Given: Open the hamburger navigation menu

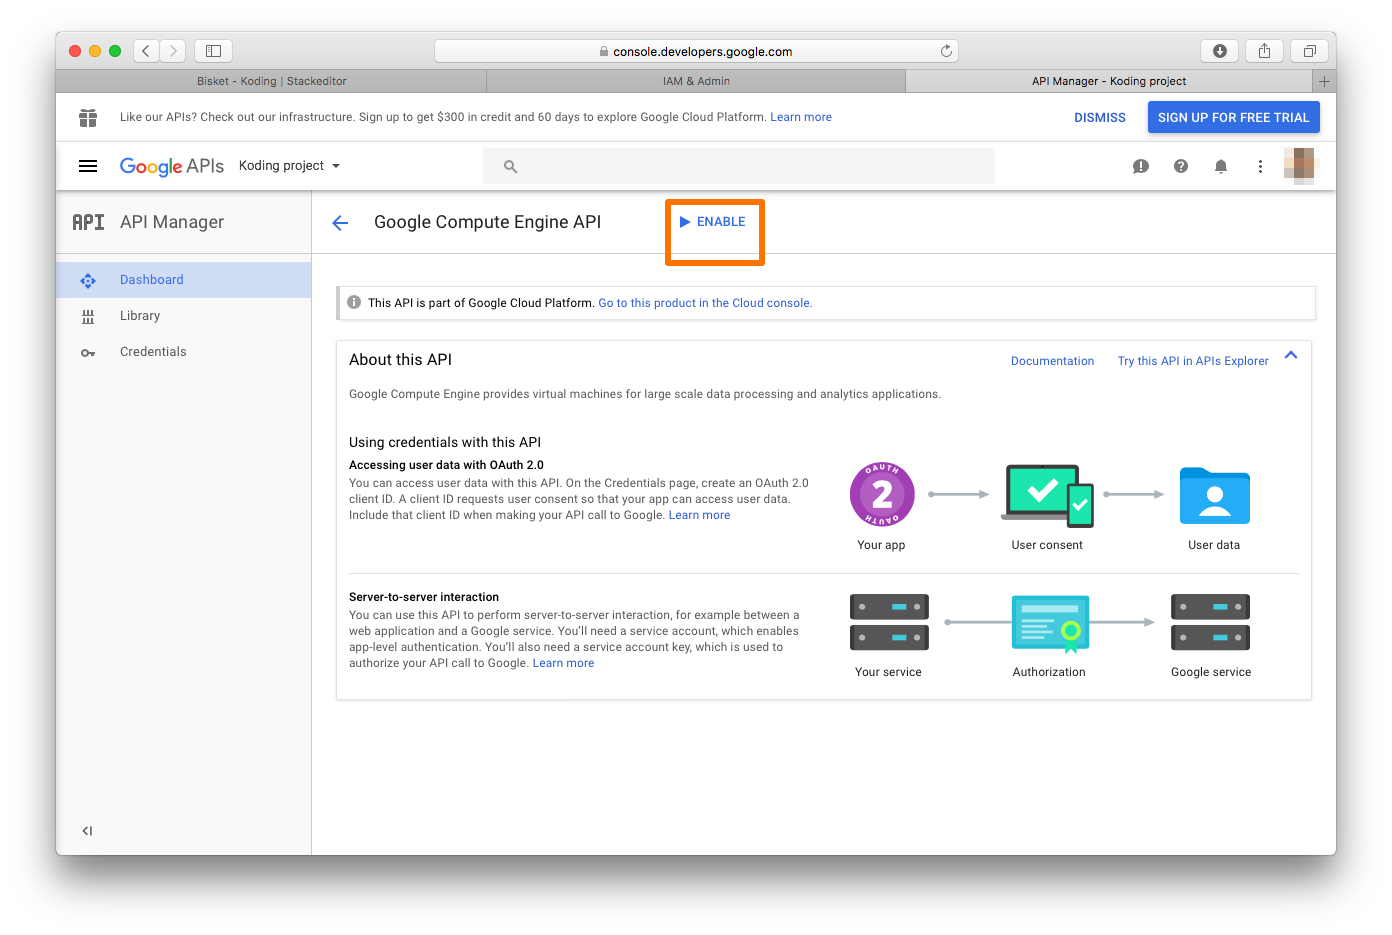Looking at the screenshot, I should pos(88,166).
